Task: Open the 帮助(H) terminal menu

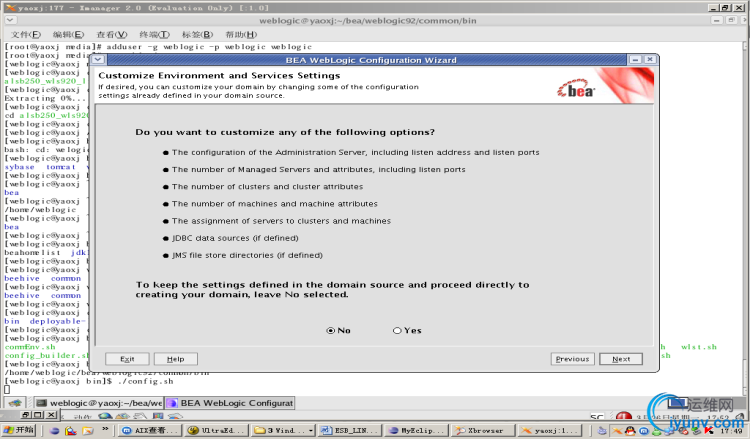Action: (241, 34)
